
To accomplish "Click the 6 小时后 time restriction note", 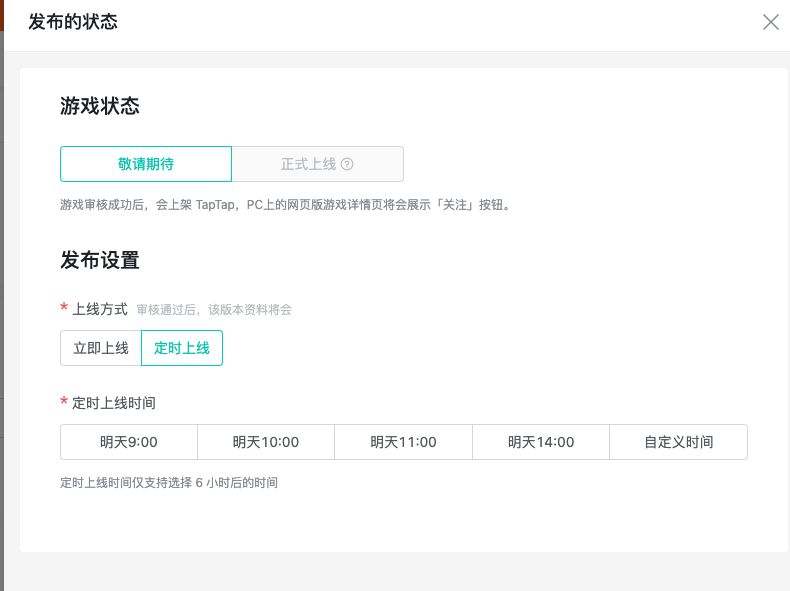I will click(169, 483).
